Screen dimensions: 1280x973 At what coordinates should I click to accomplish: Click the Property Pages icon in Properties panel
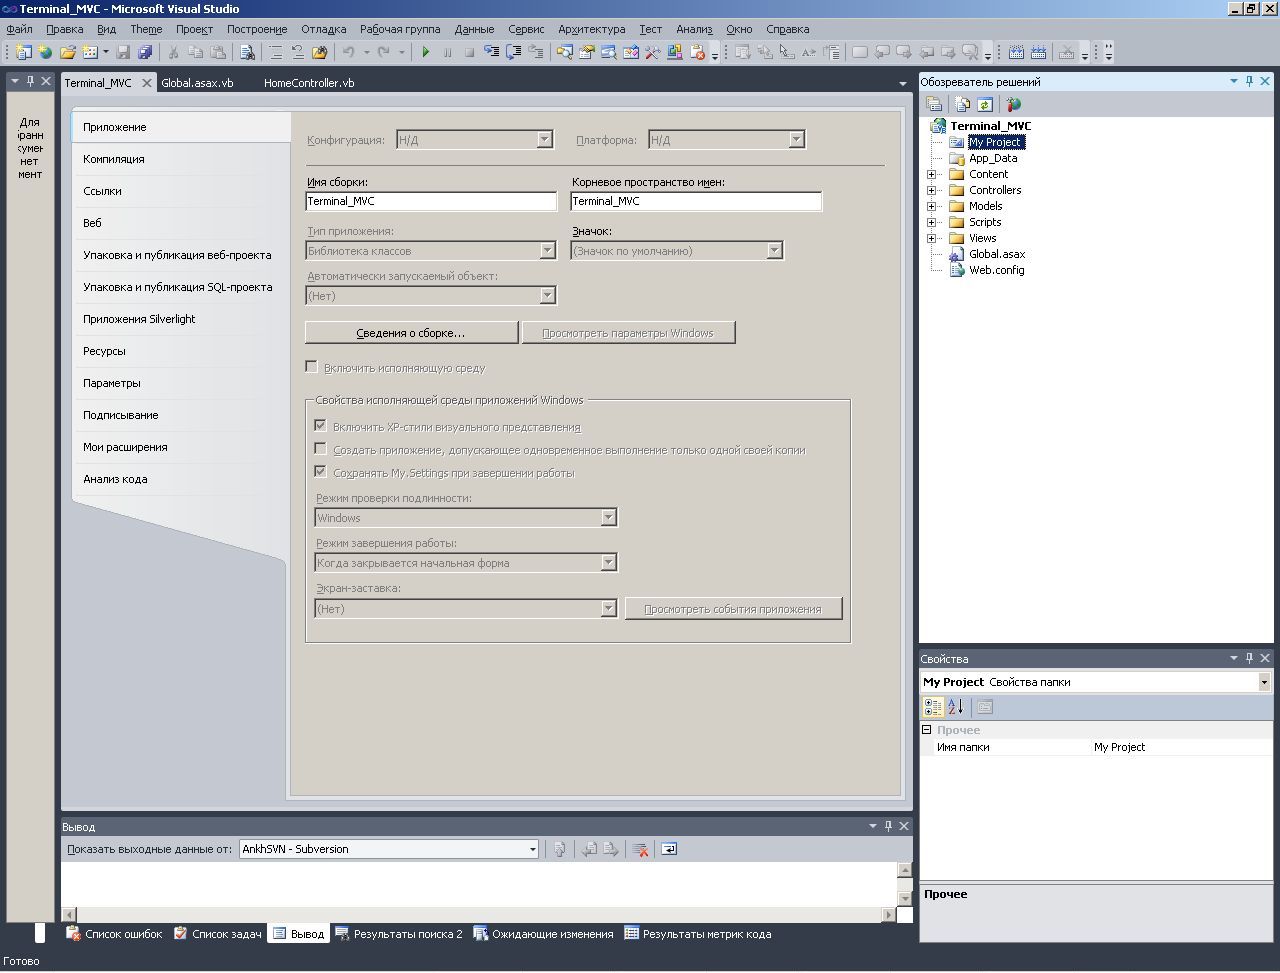pyautogui.click(x=985, y=707)
